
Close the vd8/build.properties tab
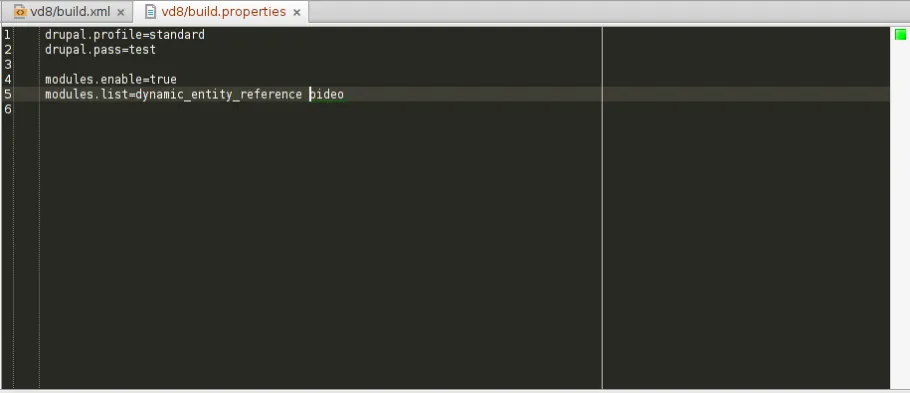click(x=297, y=12)
